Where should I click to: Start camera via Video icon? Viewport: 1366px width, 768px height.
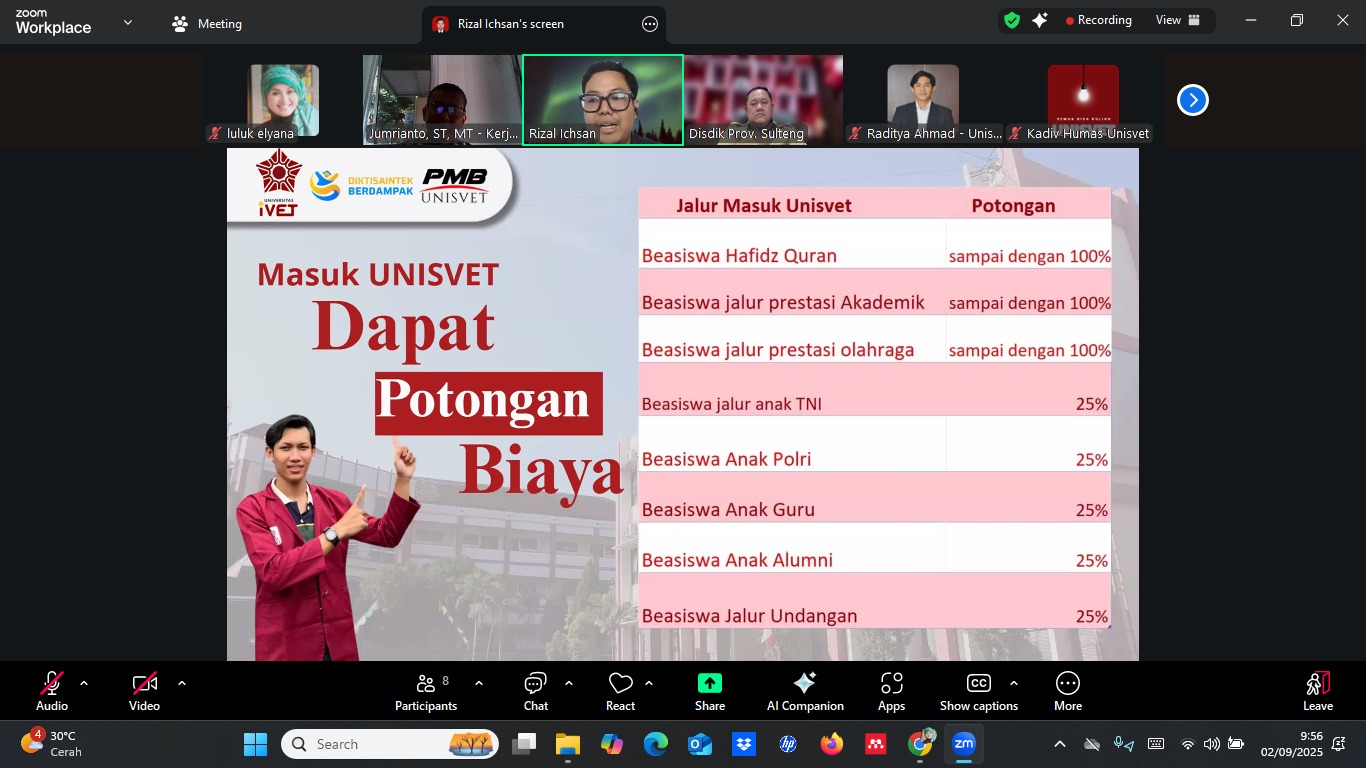tap(144, 683)
